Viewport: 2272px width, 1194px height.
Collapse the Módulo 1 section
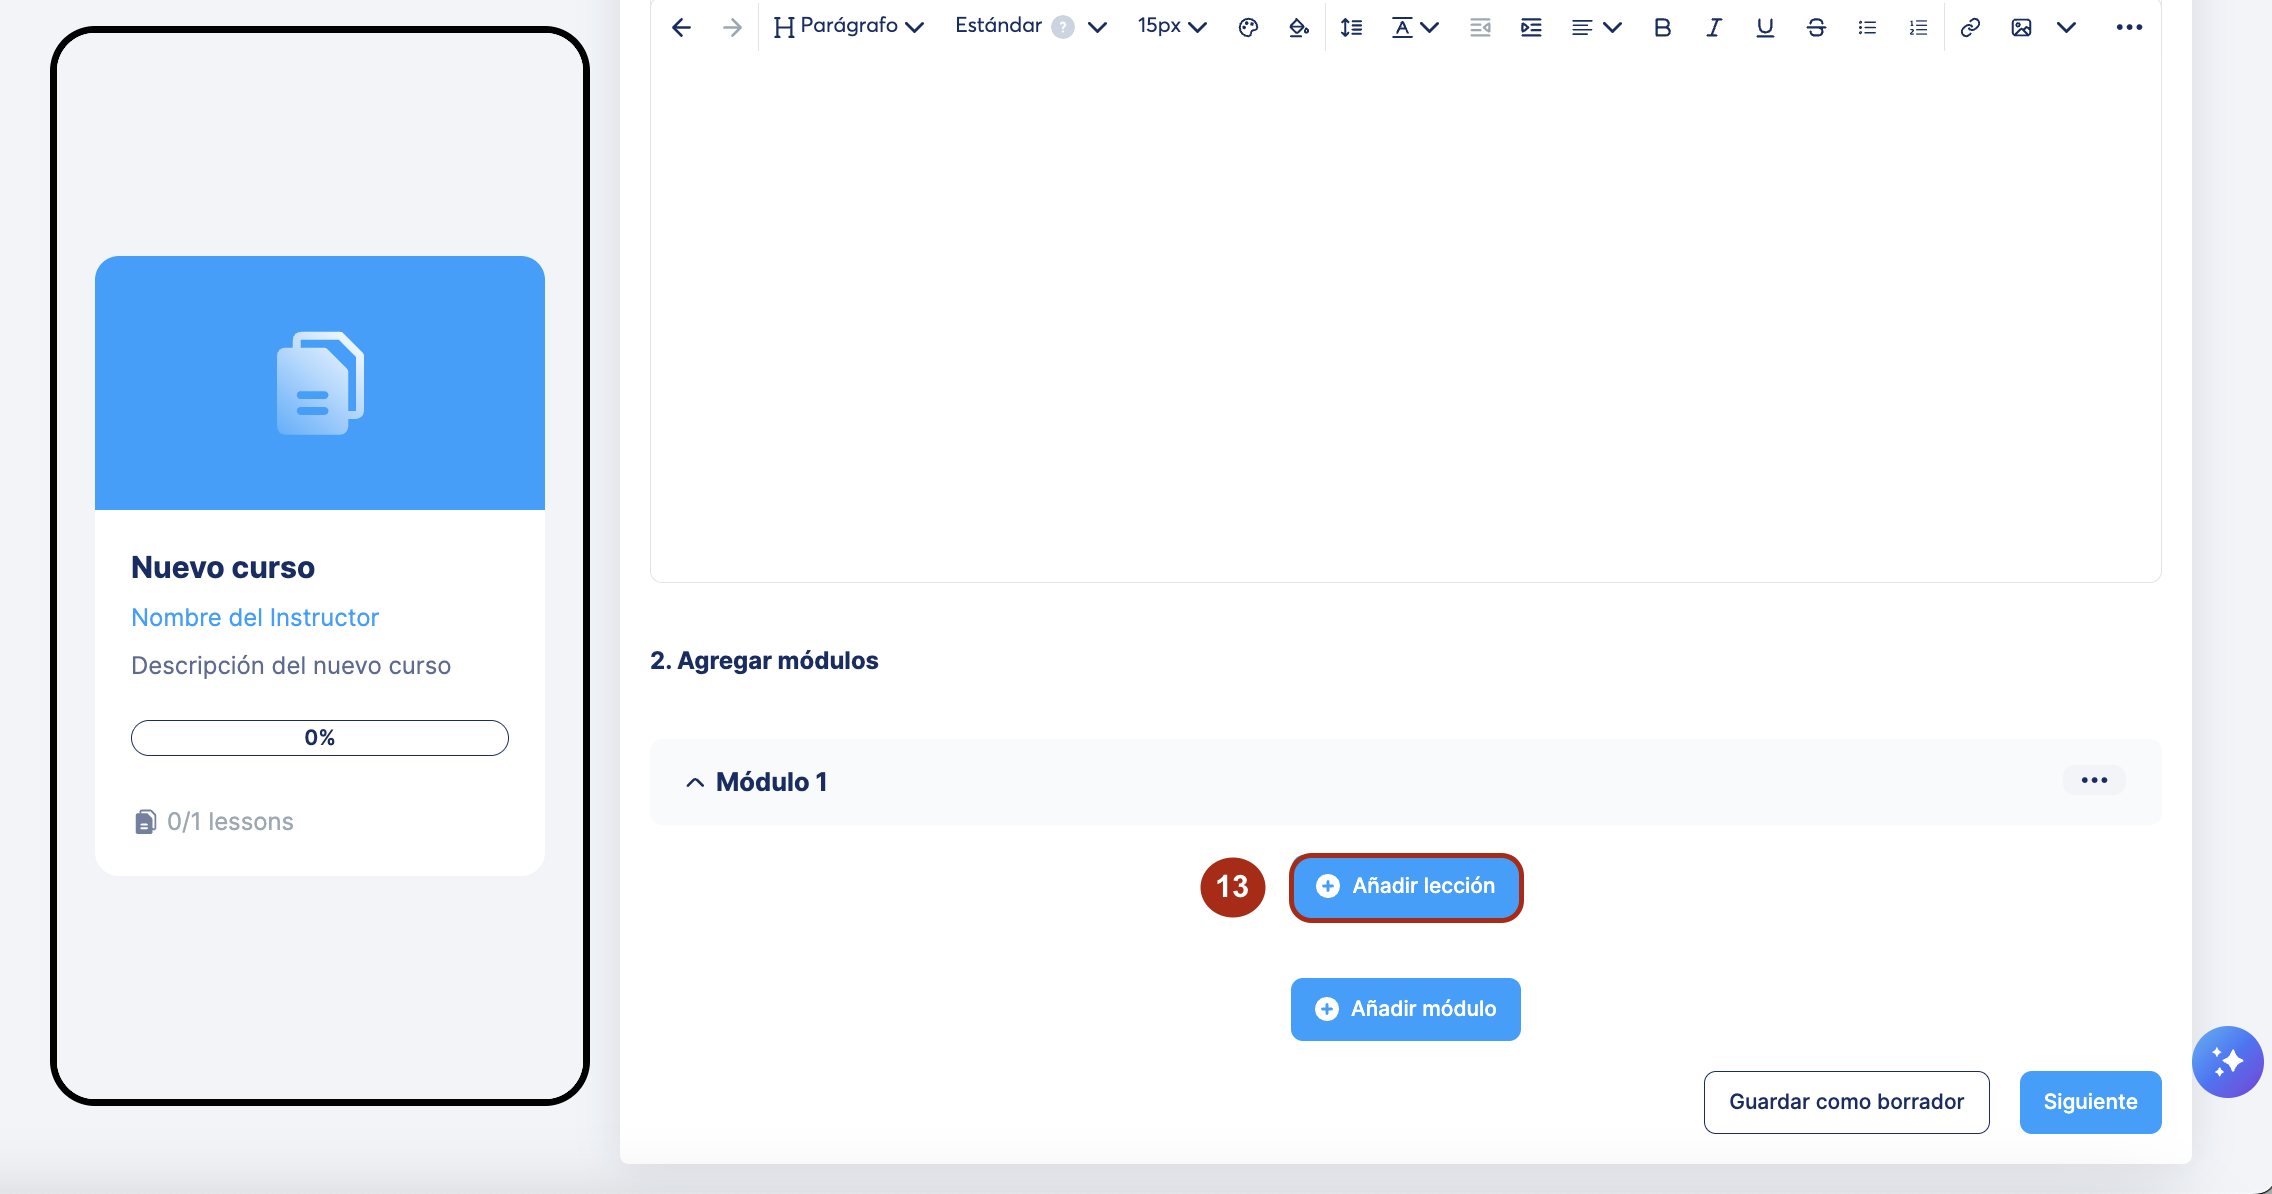click(x=695, y=782)
